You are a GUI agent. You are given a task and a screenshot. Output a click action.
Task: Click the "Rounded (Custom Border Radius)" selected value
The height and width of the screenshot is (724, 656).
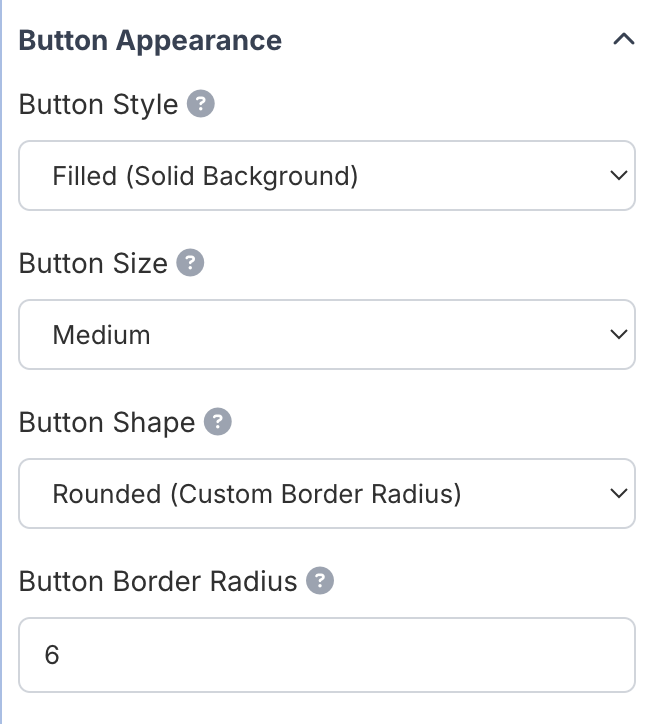pos(257,494)
